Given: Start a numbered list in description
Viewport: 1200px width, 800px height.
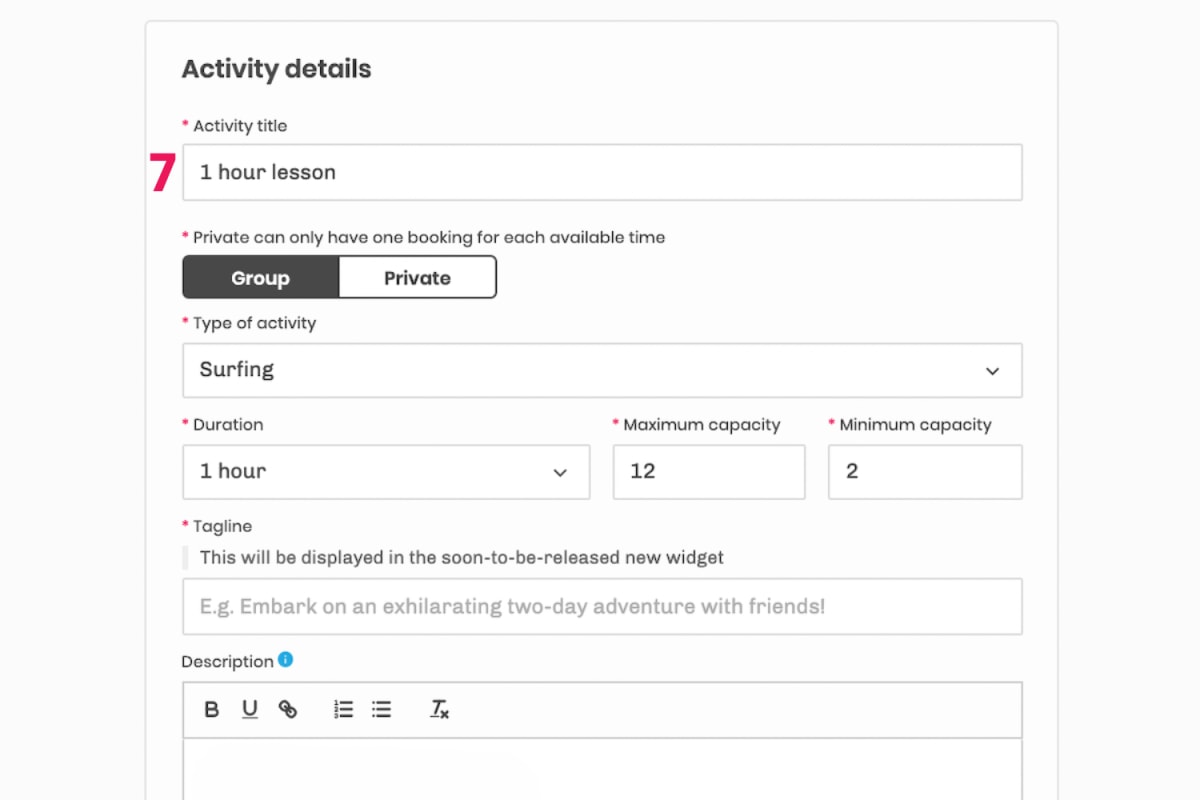Looking at the screenshot, I should click(x=343, y=710).
